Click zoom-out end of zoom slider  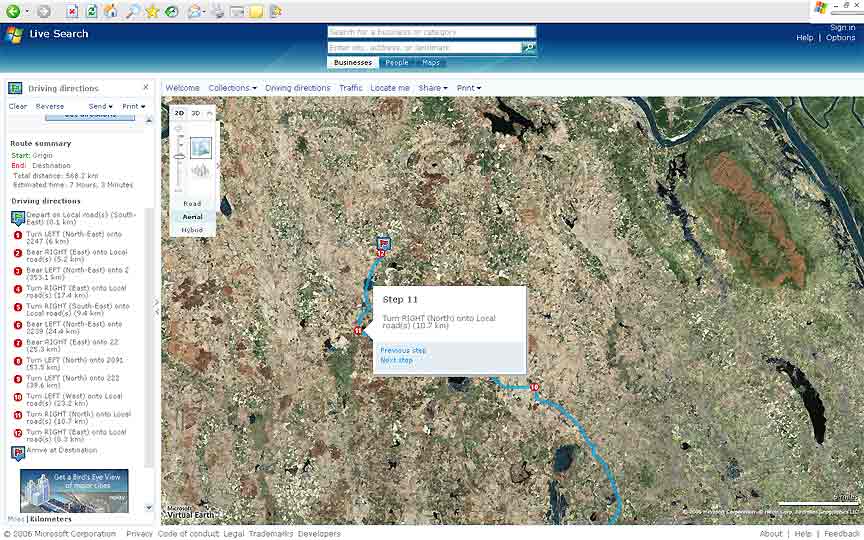pos(179,190)
